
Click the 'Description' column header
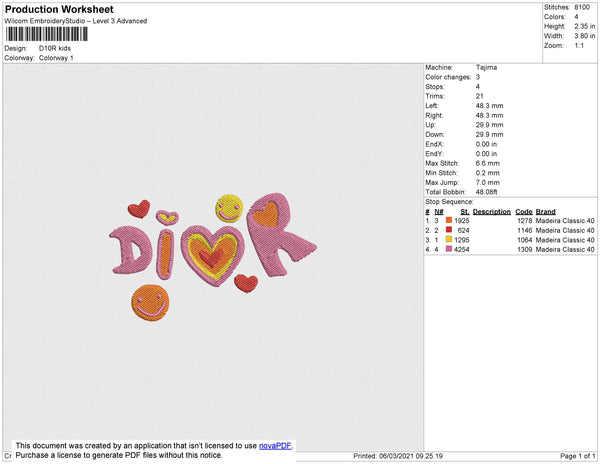pyautogui.click(x=492, y=212)
